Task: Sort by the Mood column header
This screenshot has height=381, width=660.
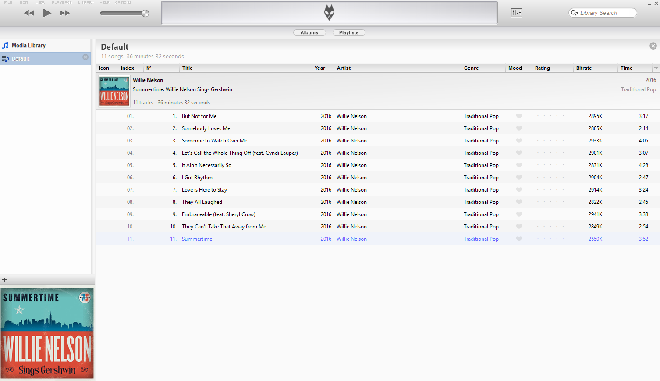Action: coord(515,68)
